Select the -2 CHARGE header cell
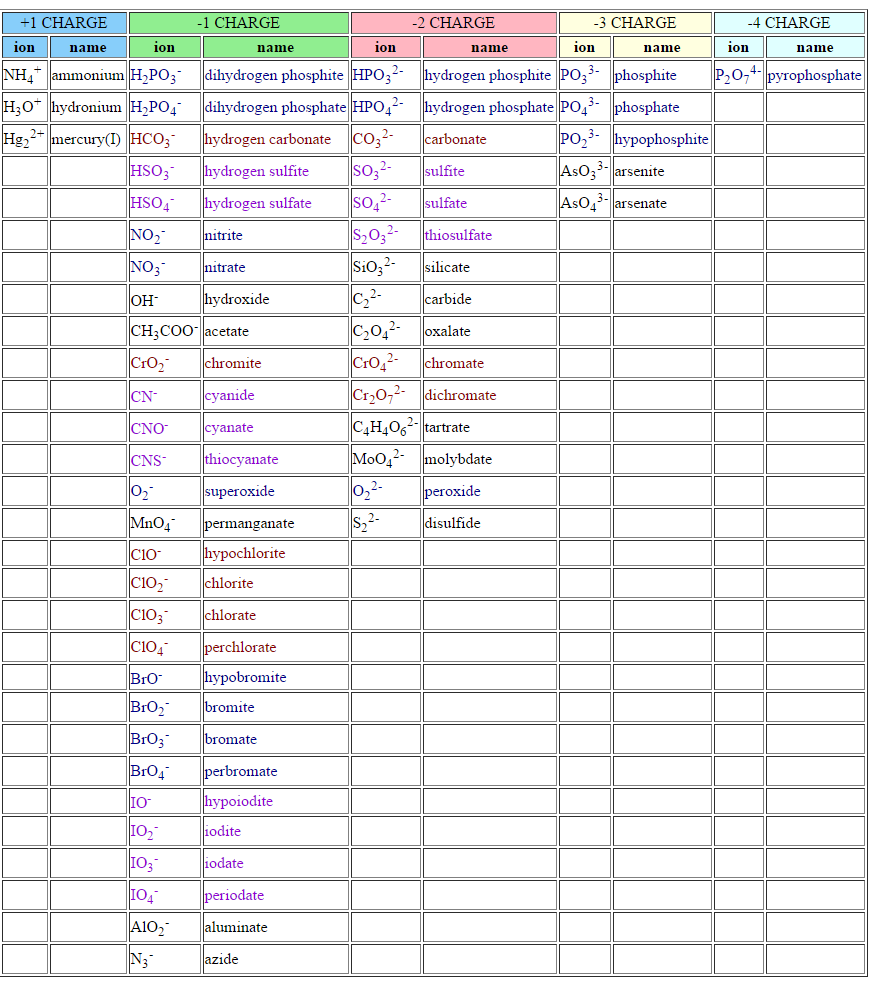This screenshot has height=981, width=873. 453,22
